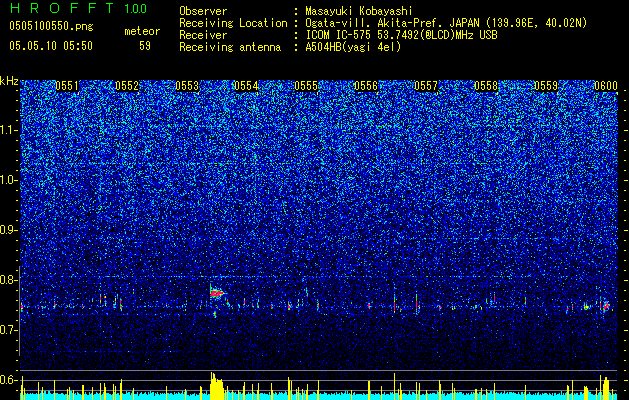Click the 0558 time marker
Viewport: 629px width, 400px height.
coord(486,86)
